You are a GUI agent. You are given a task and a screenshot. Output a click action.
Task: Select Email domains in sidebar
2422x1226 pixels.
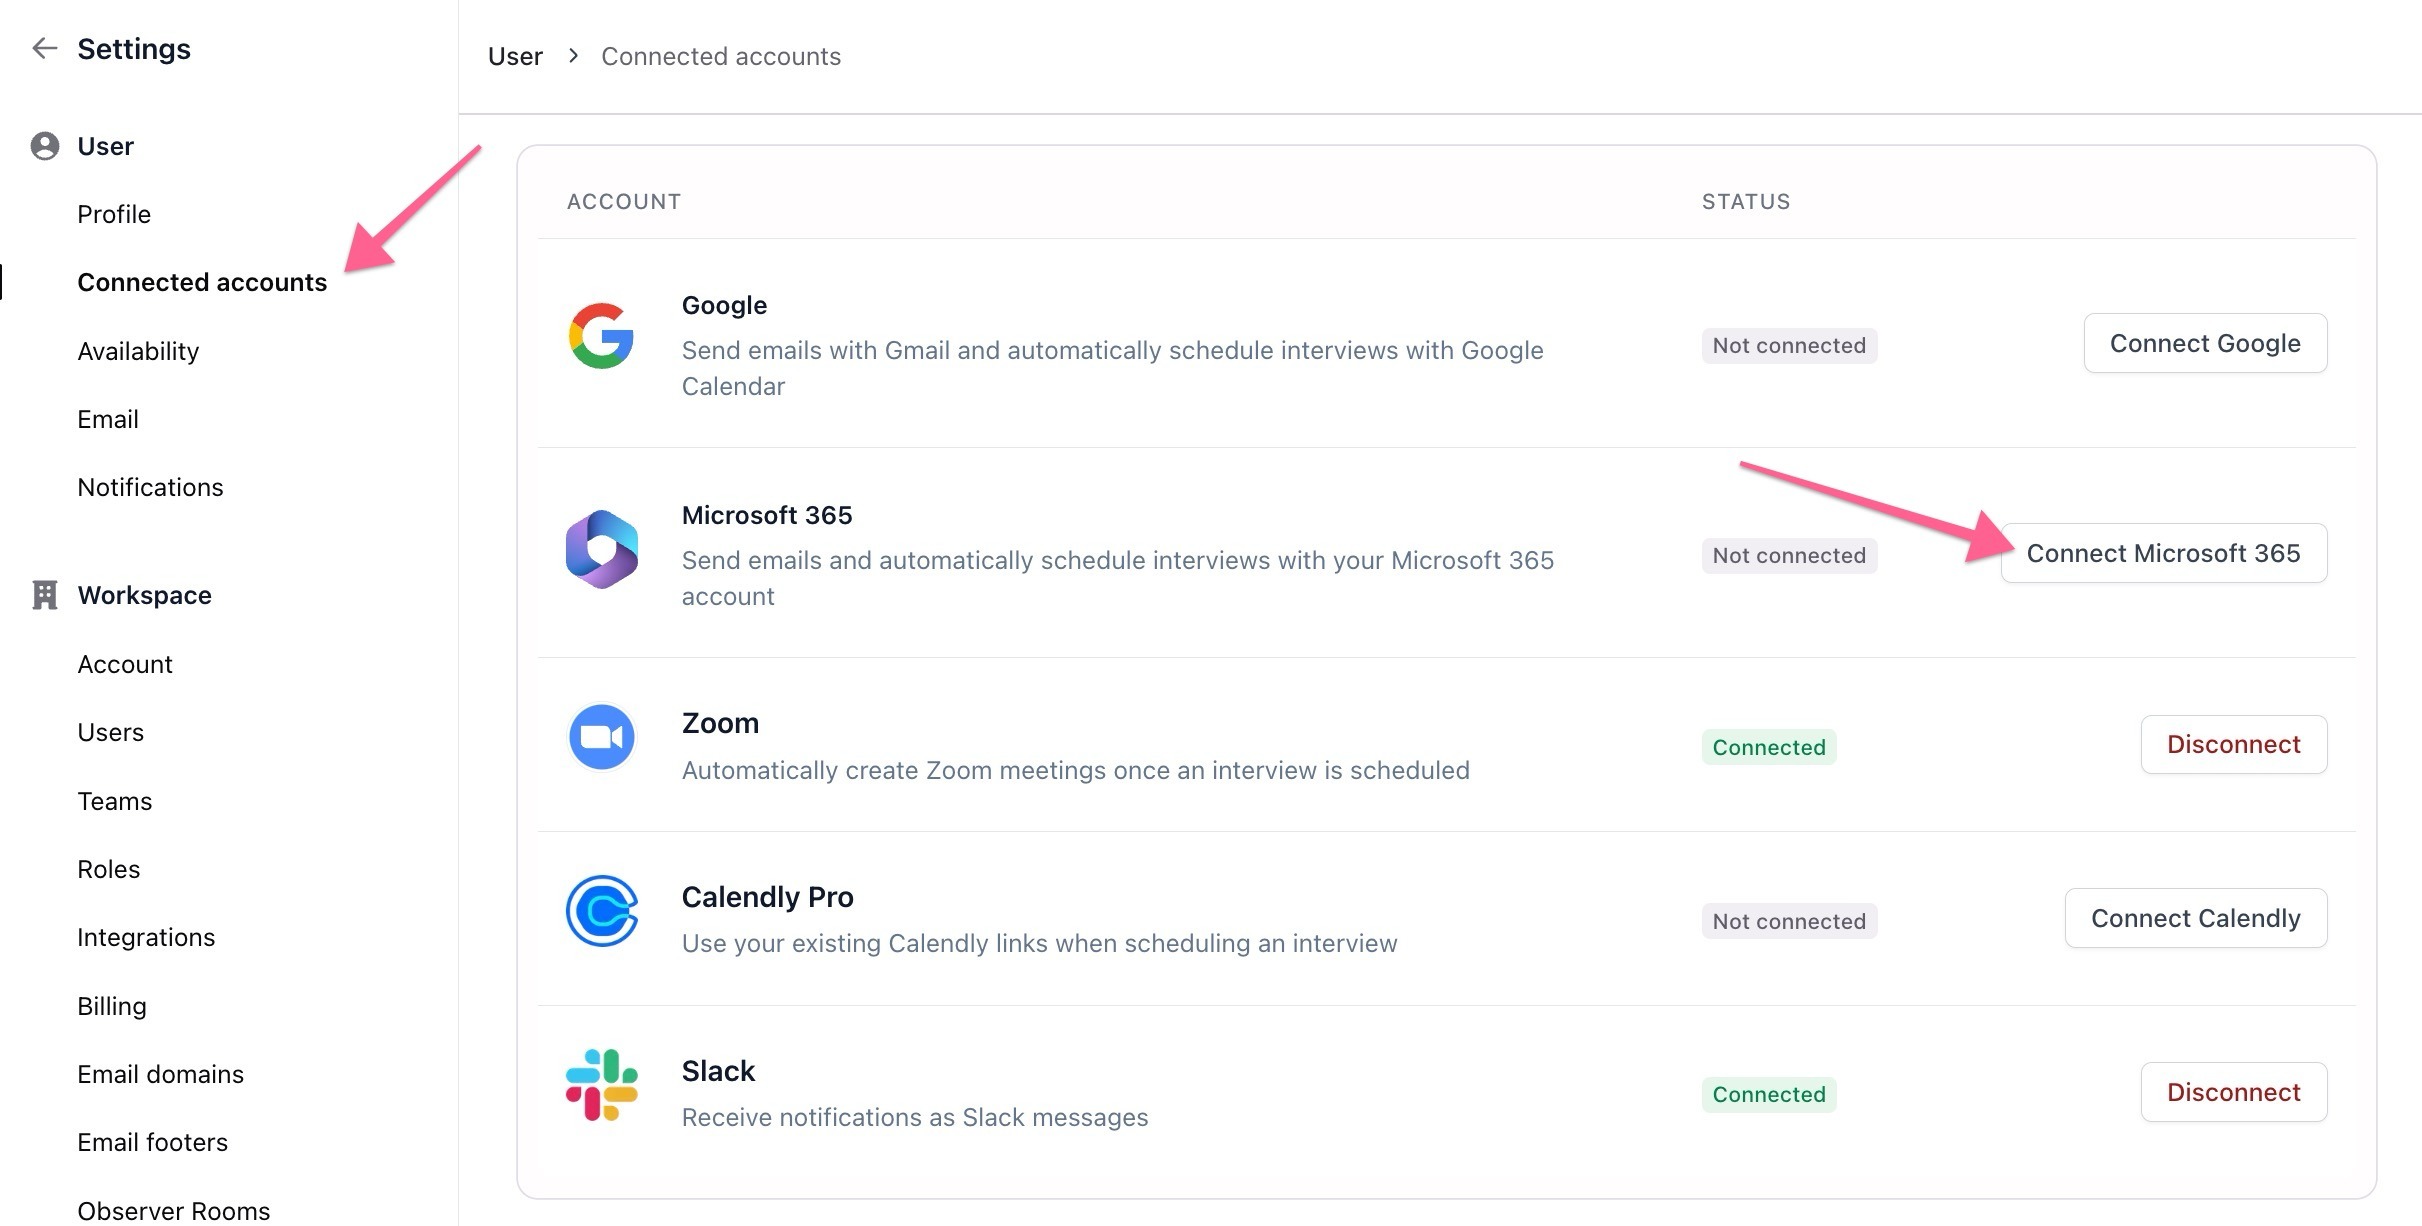[x=160, y=1074]
